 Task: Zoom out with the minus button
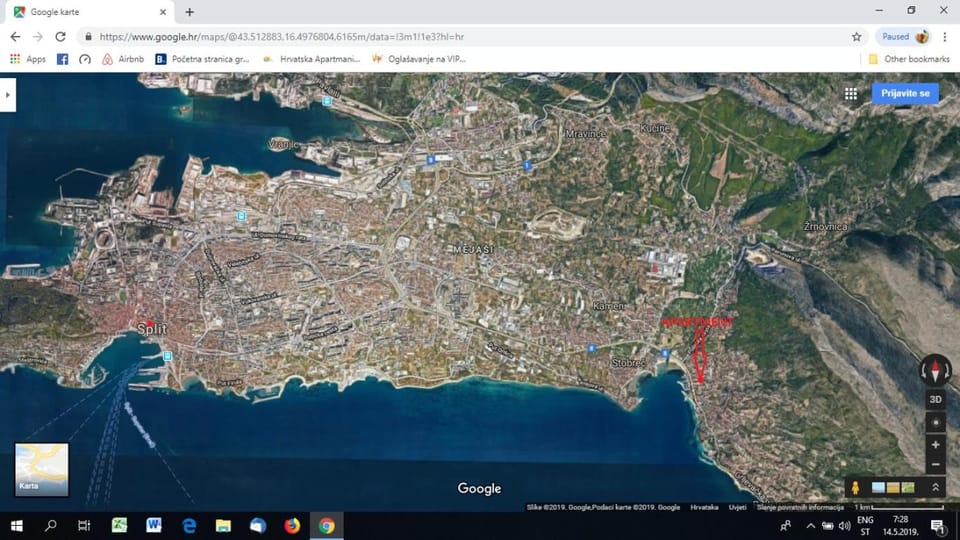coord(936,464)
